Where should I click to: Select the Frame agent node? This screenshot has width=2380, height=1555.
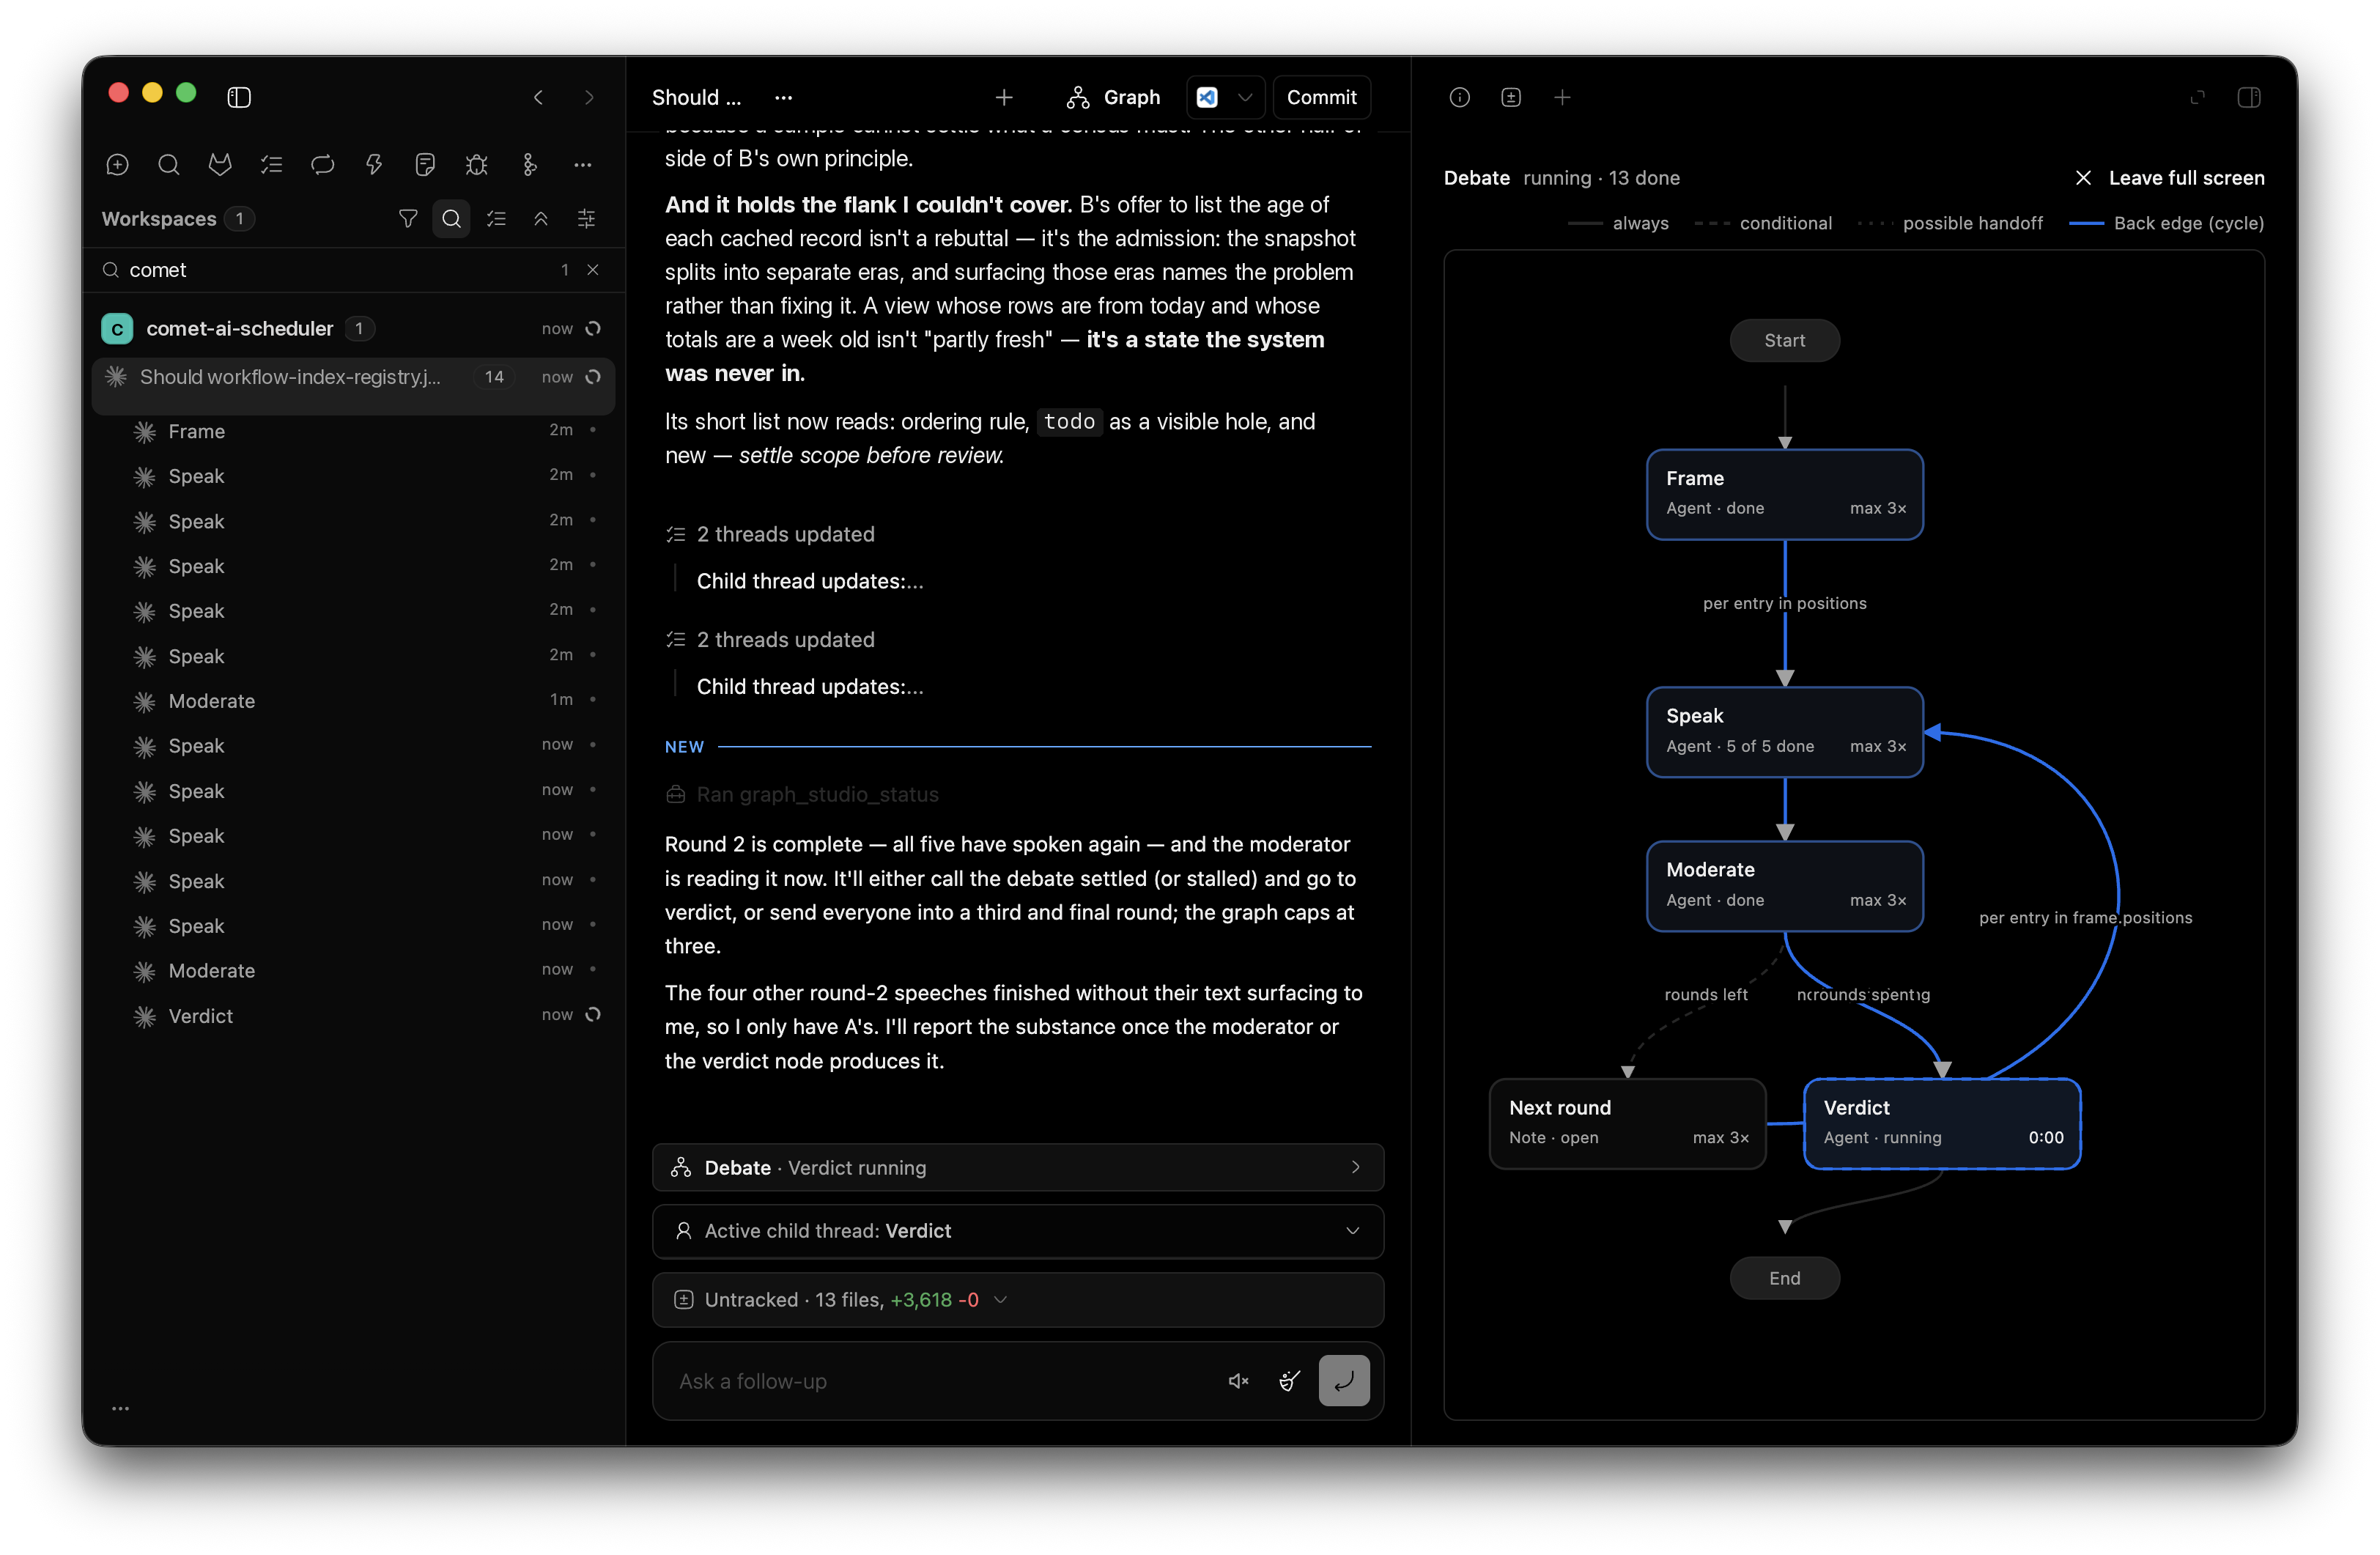click(1785, 494)
